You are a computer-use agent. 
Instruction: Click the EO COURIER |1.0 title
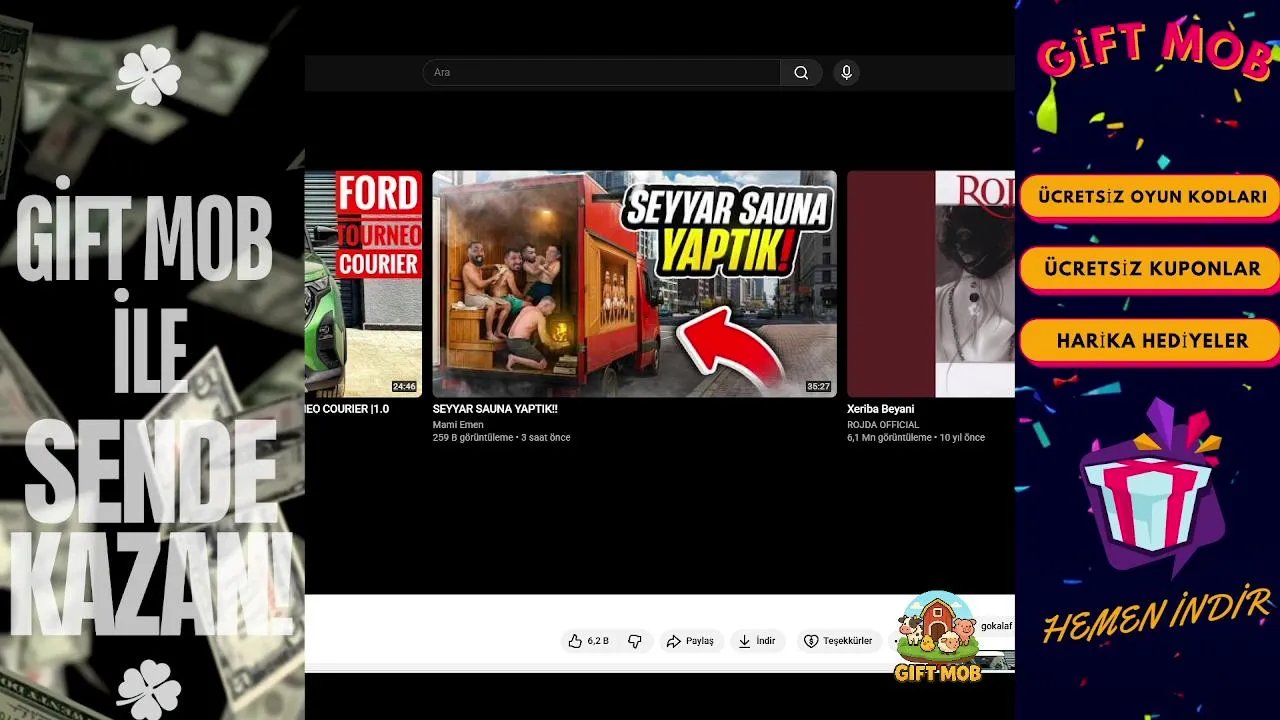[x=347, y=409]
